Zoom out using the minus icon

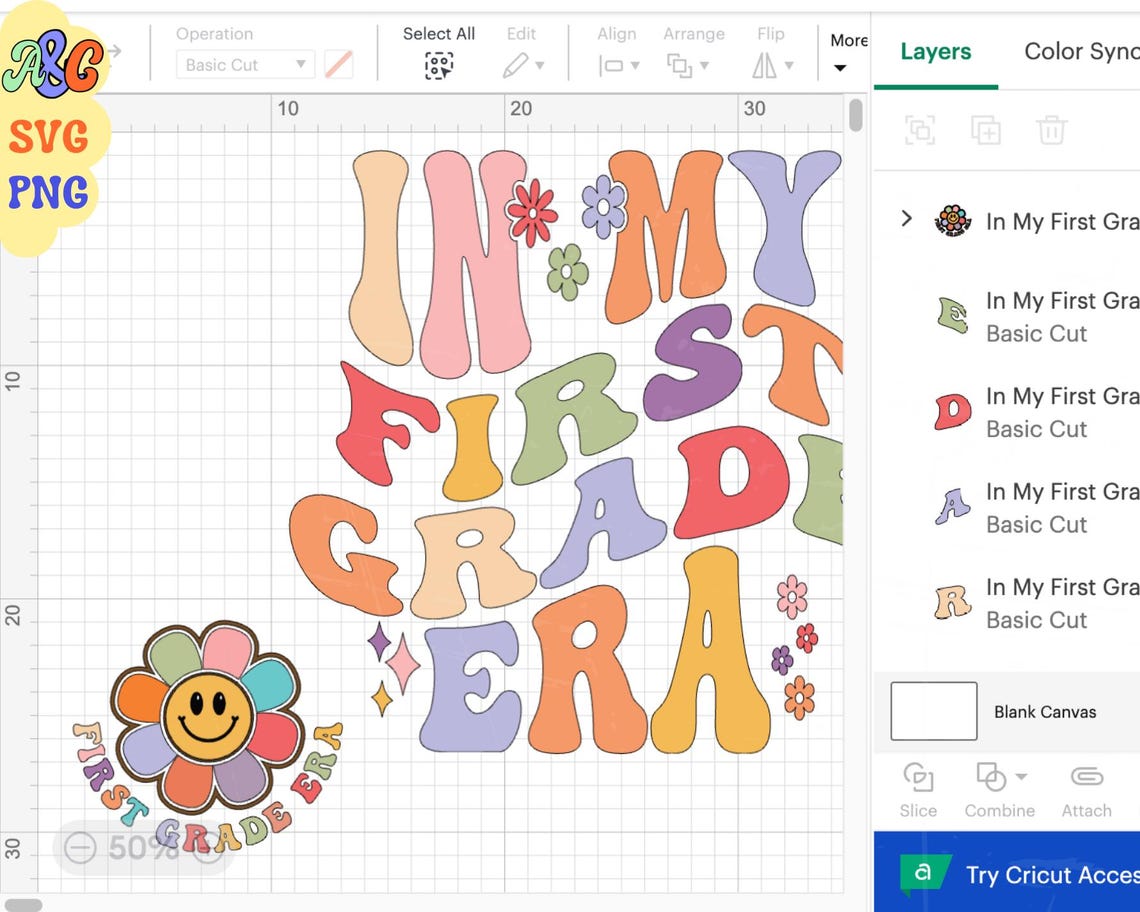point(82,848)
